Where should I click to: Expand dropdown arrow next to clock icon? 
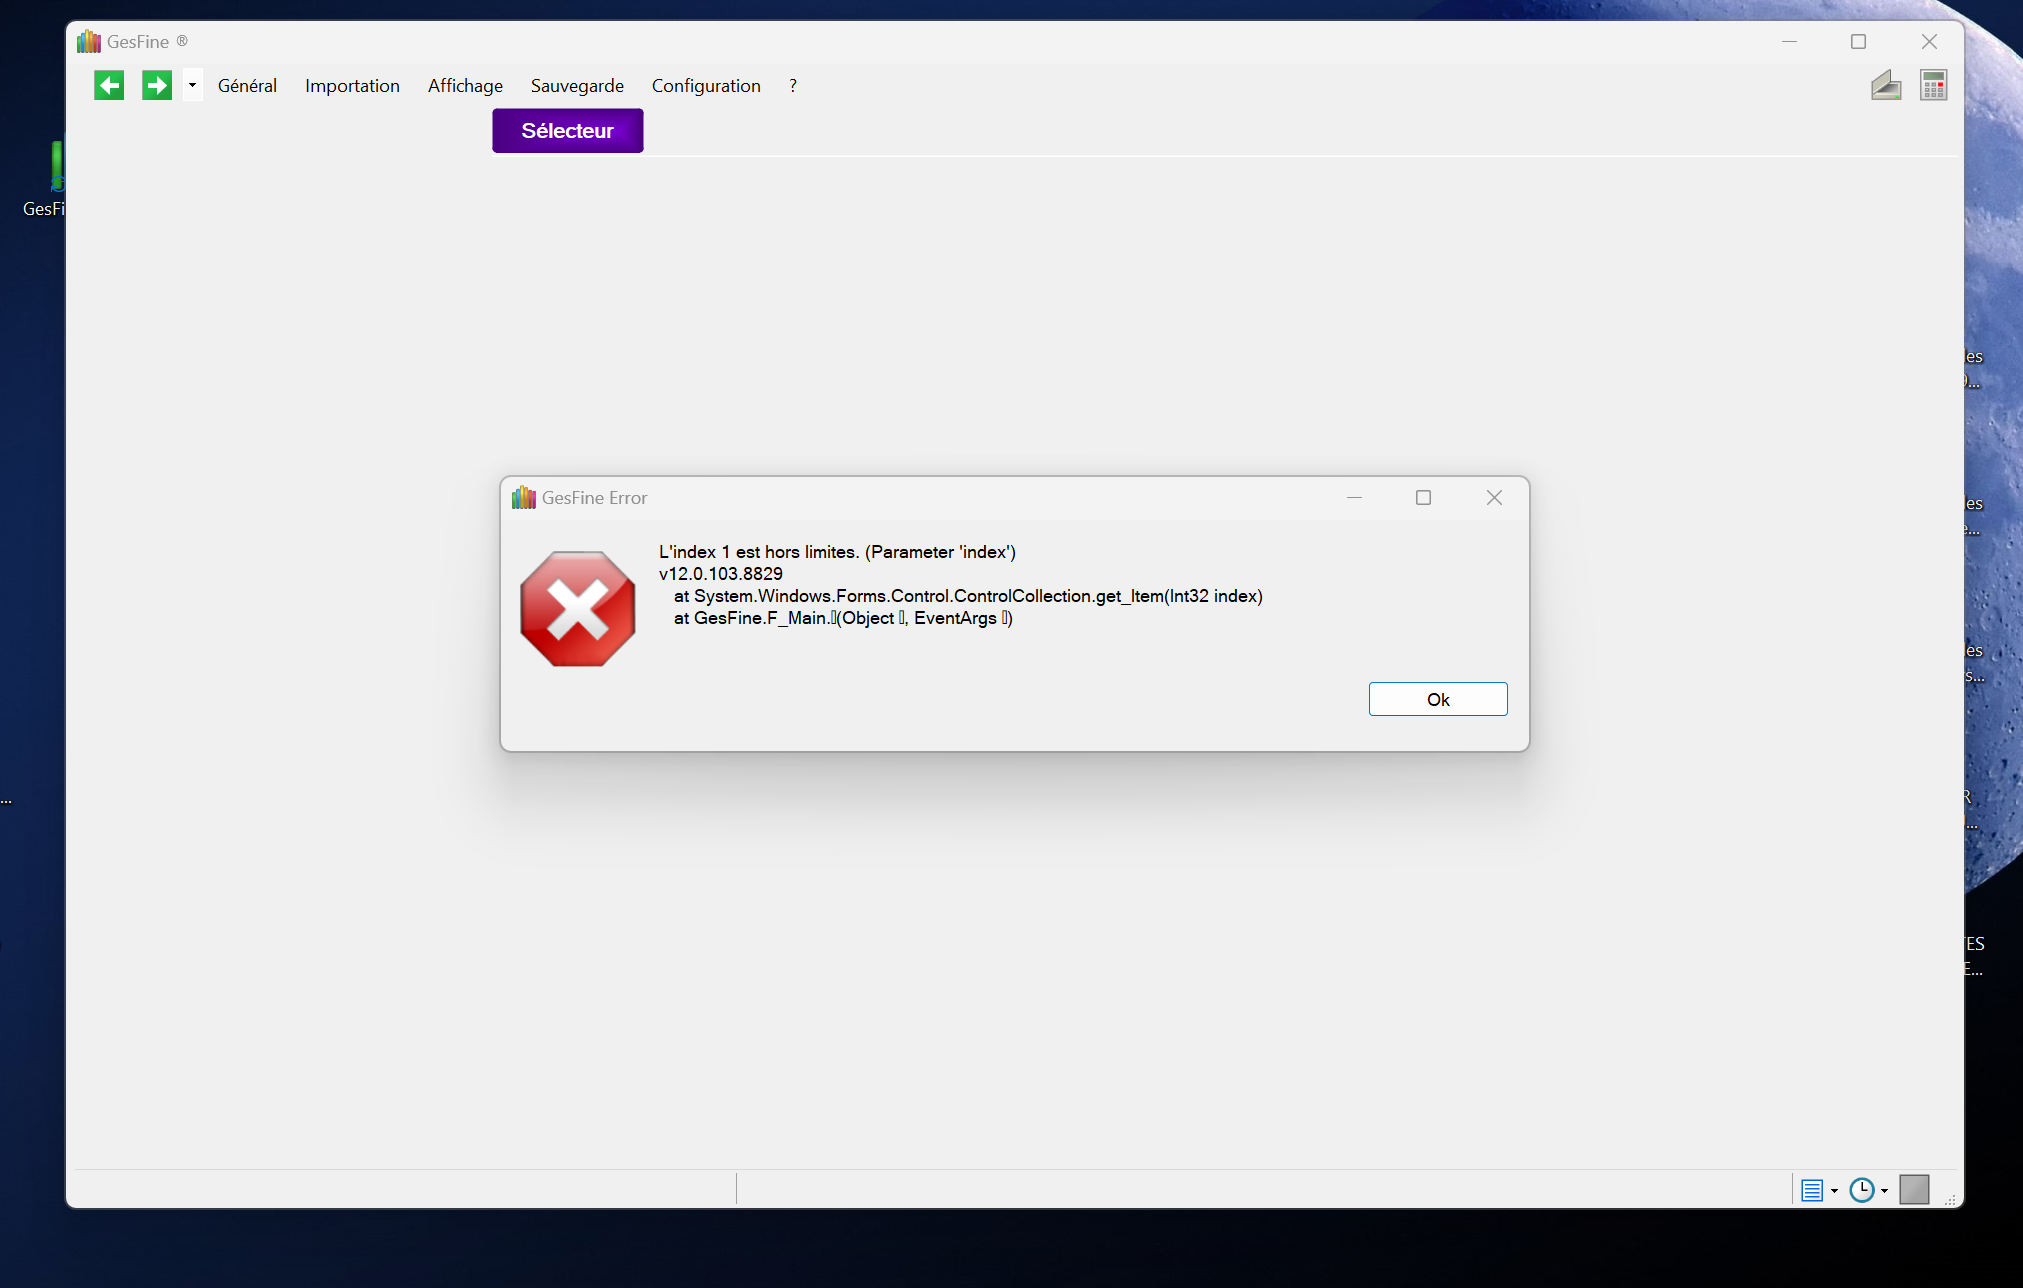[1884, 1191]
